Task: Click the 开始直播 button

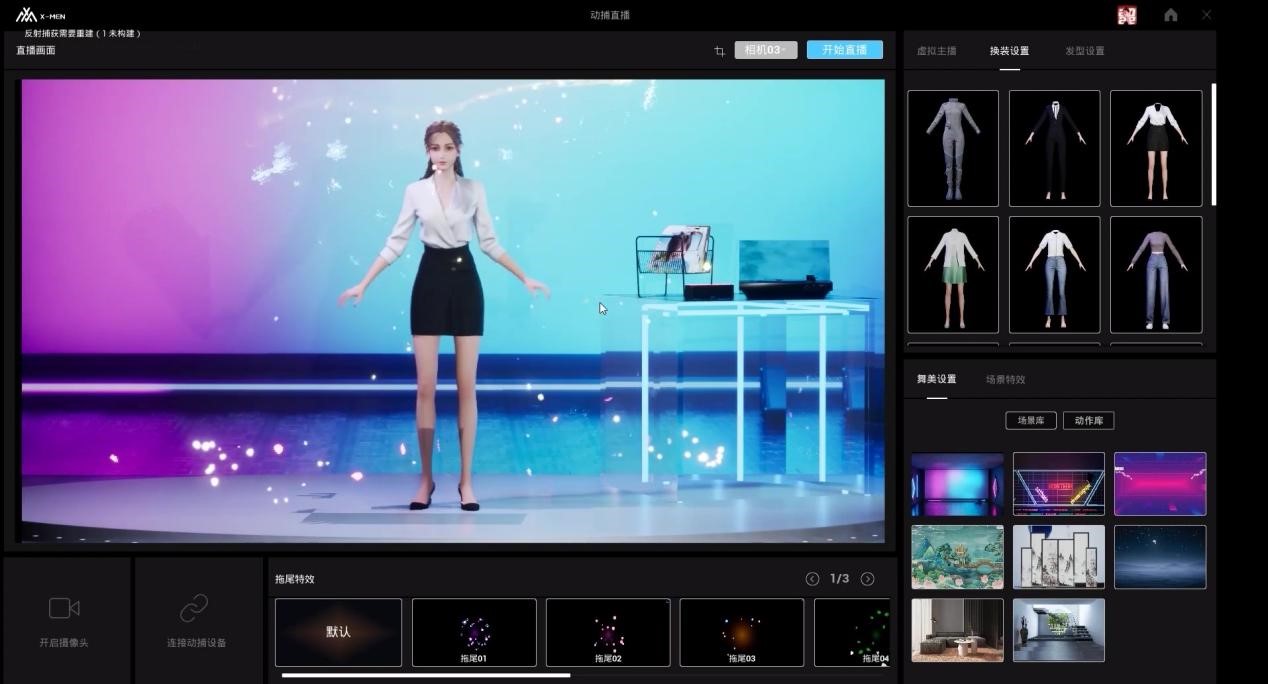Action: click(845, 50)
